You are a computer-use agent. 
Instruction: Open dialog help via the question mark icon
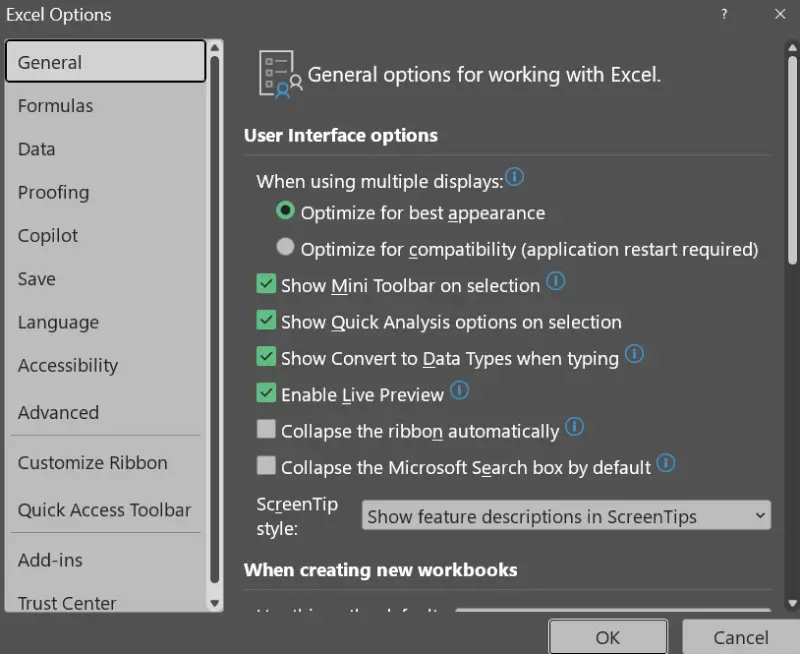723,14
